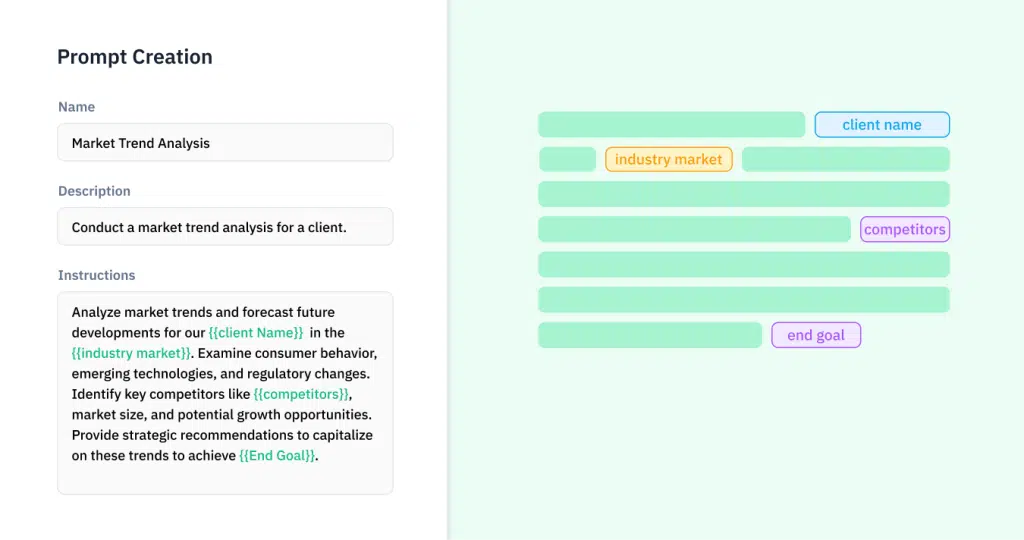
Task: Click the Instructions label
Action: (x=97, y=275)
